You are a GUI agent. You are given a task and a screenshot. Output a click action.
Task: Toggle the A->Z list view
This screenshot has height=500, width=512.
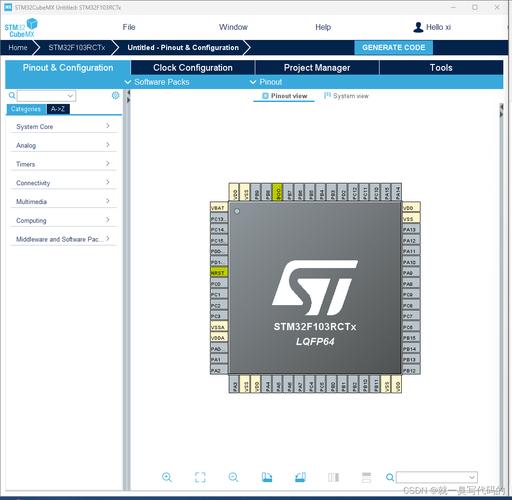click(58, 109)
